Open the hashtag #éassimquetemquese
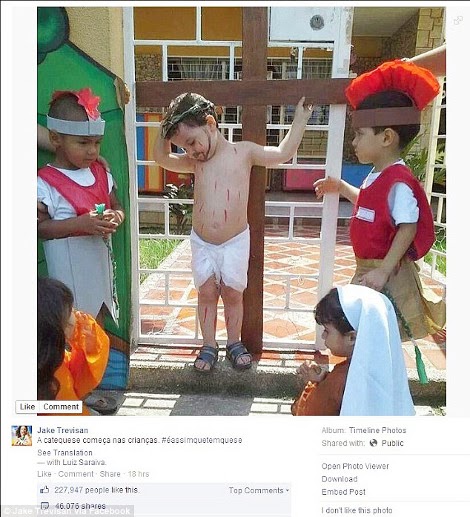470x517 pixels. point(202,440)
